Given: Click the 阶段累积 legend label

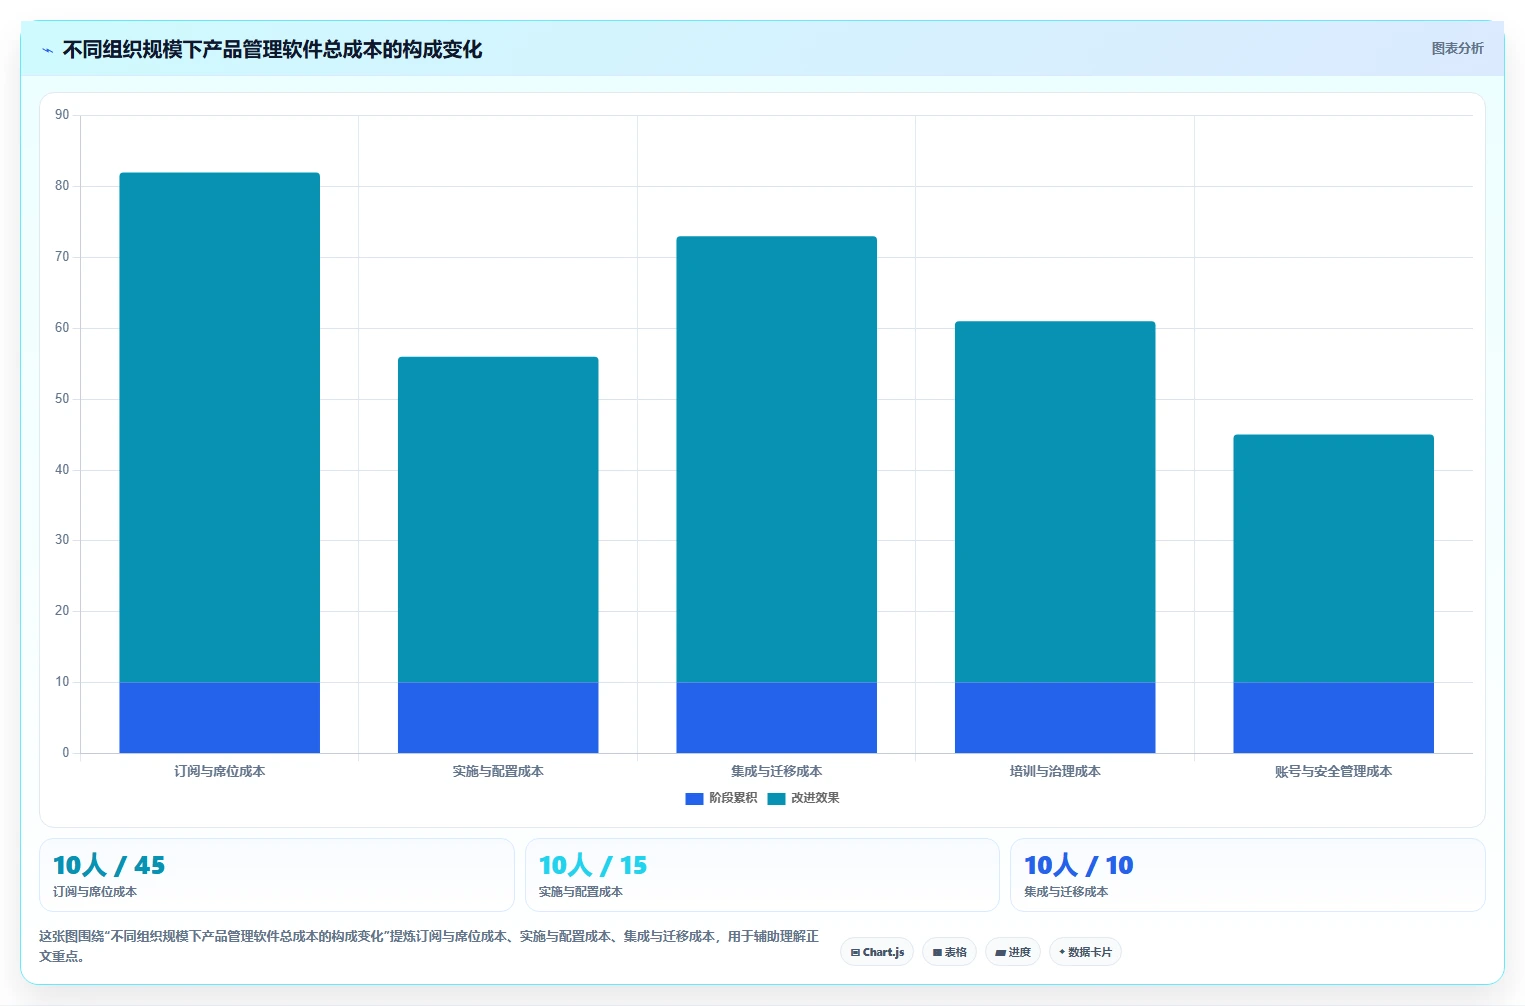Looking at the screenshot, I should [x=733, y=798].
